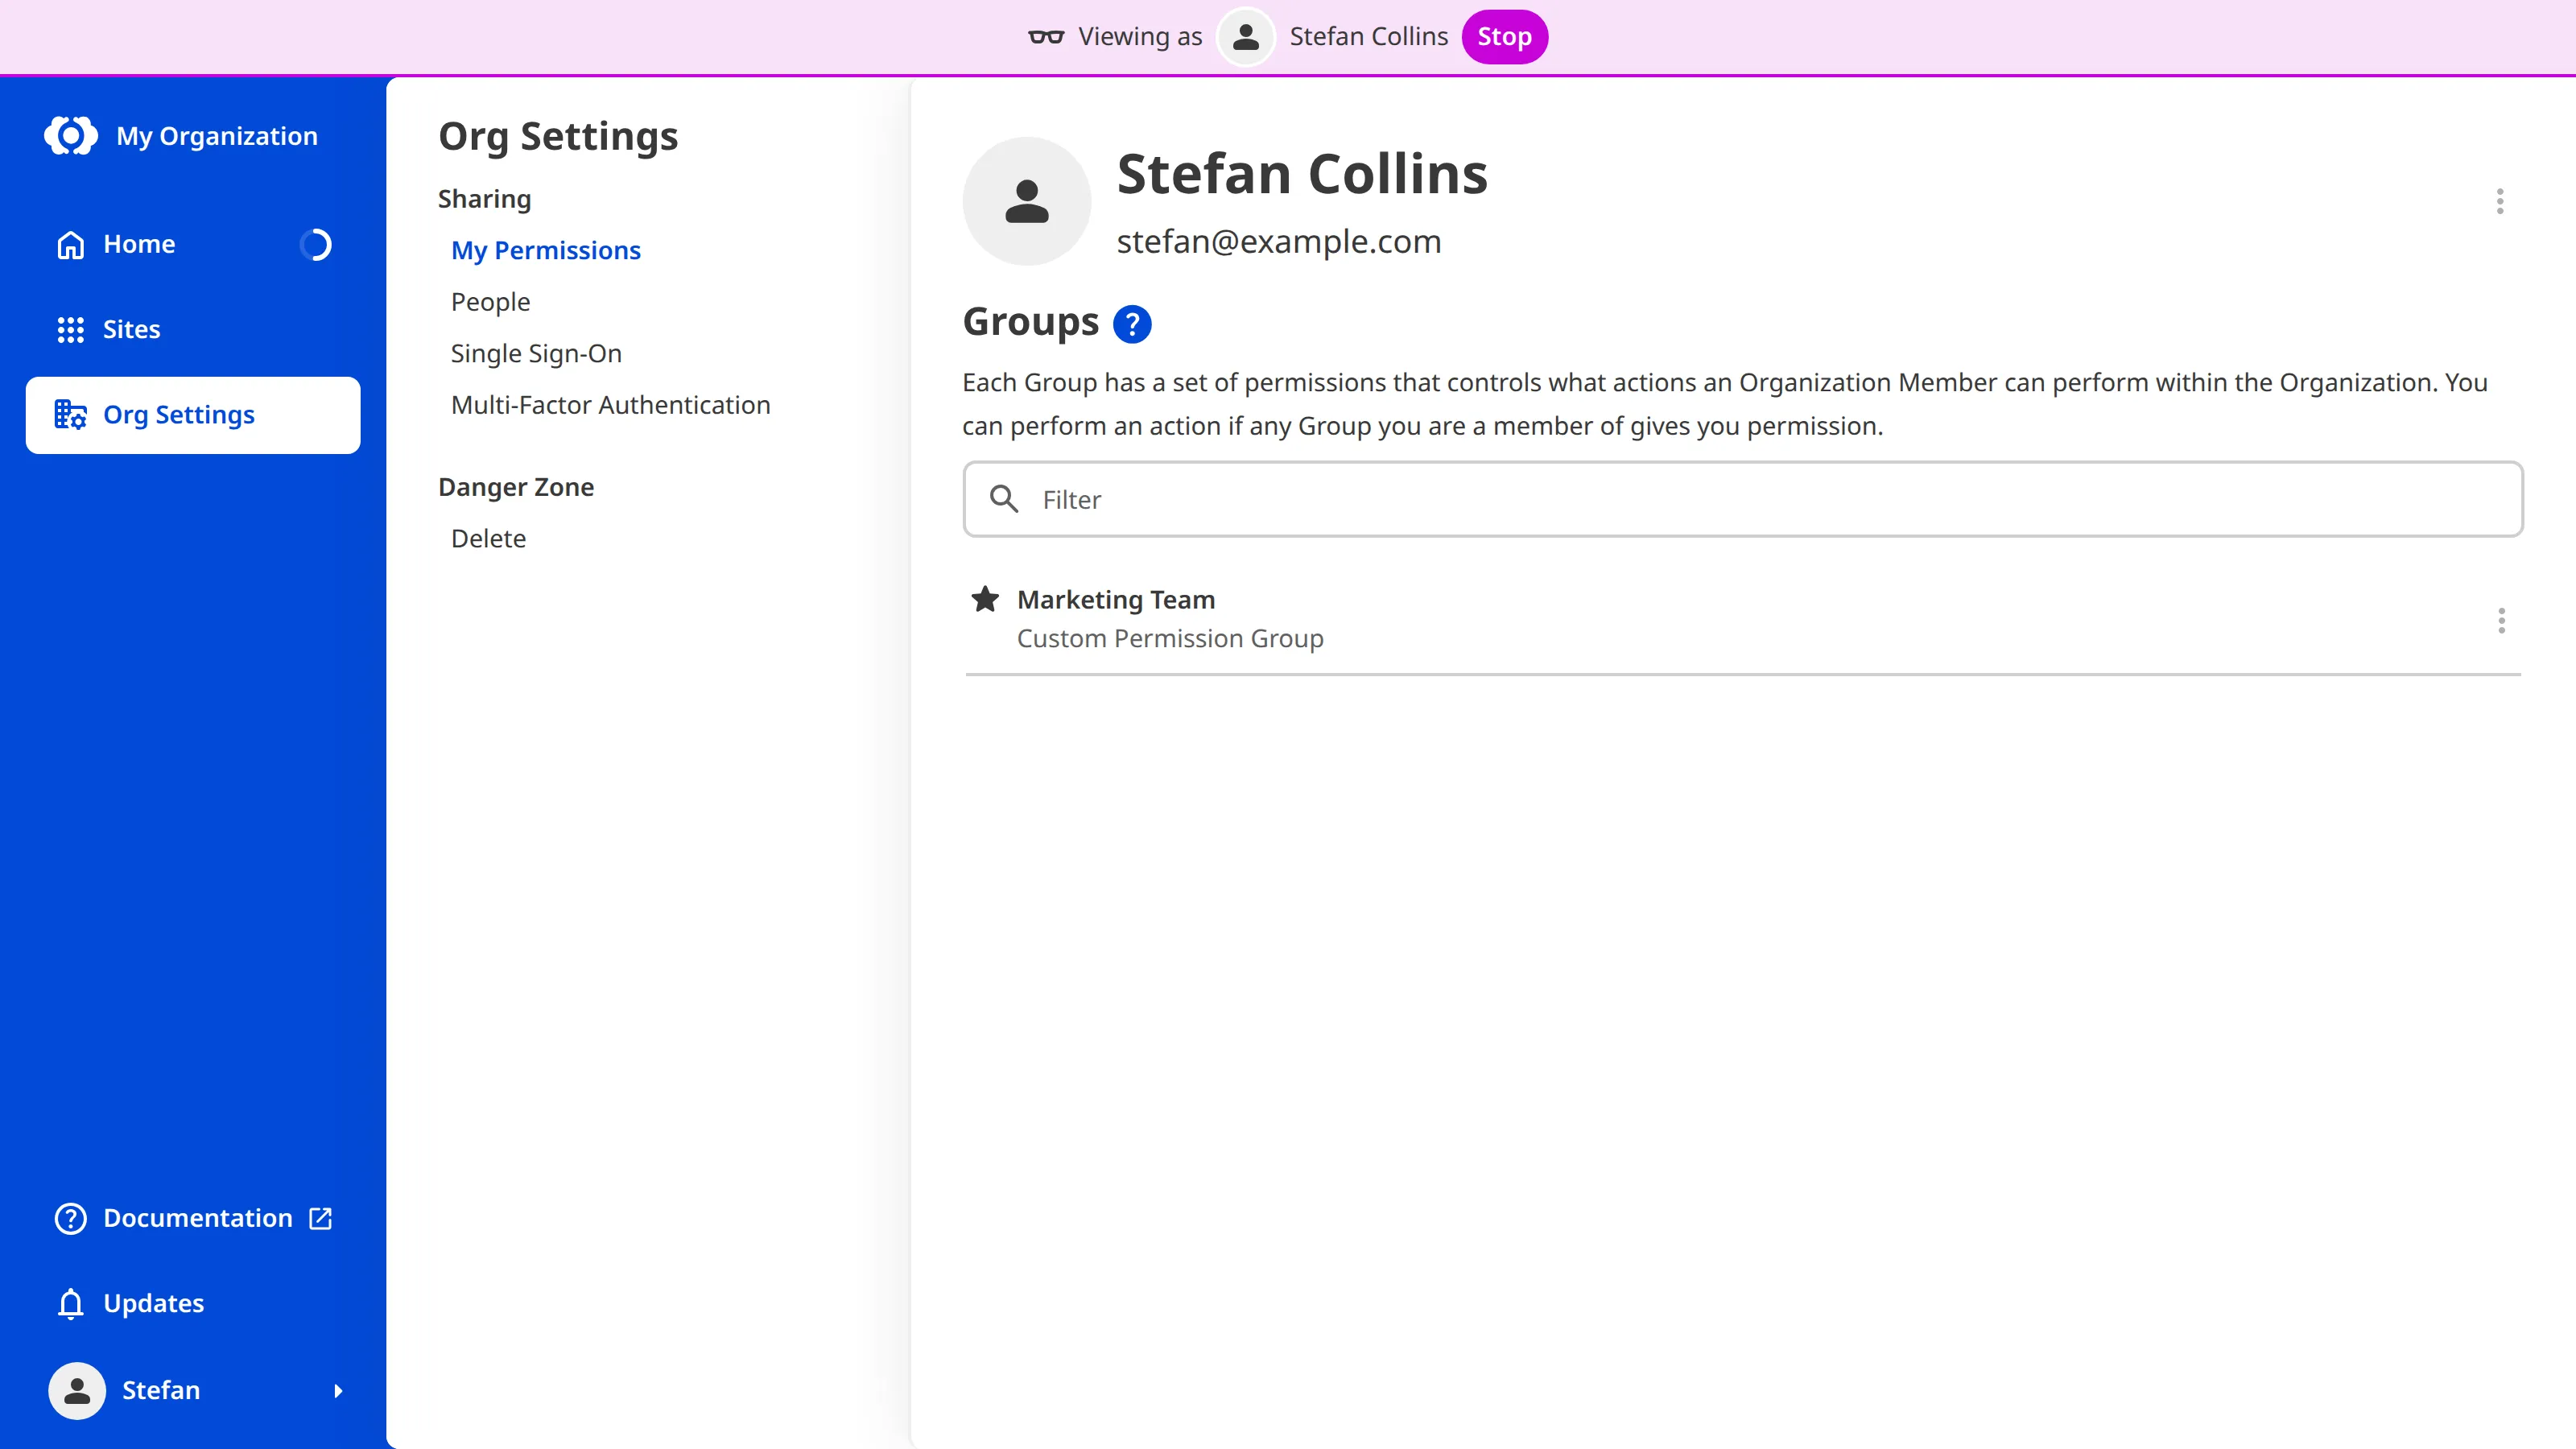Click the Groups help question mark icon
The width and height of the screenshot is (2576, 1449).
pyautogui.click(x=1132, y=324)
